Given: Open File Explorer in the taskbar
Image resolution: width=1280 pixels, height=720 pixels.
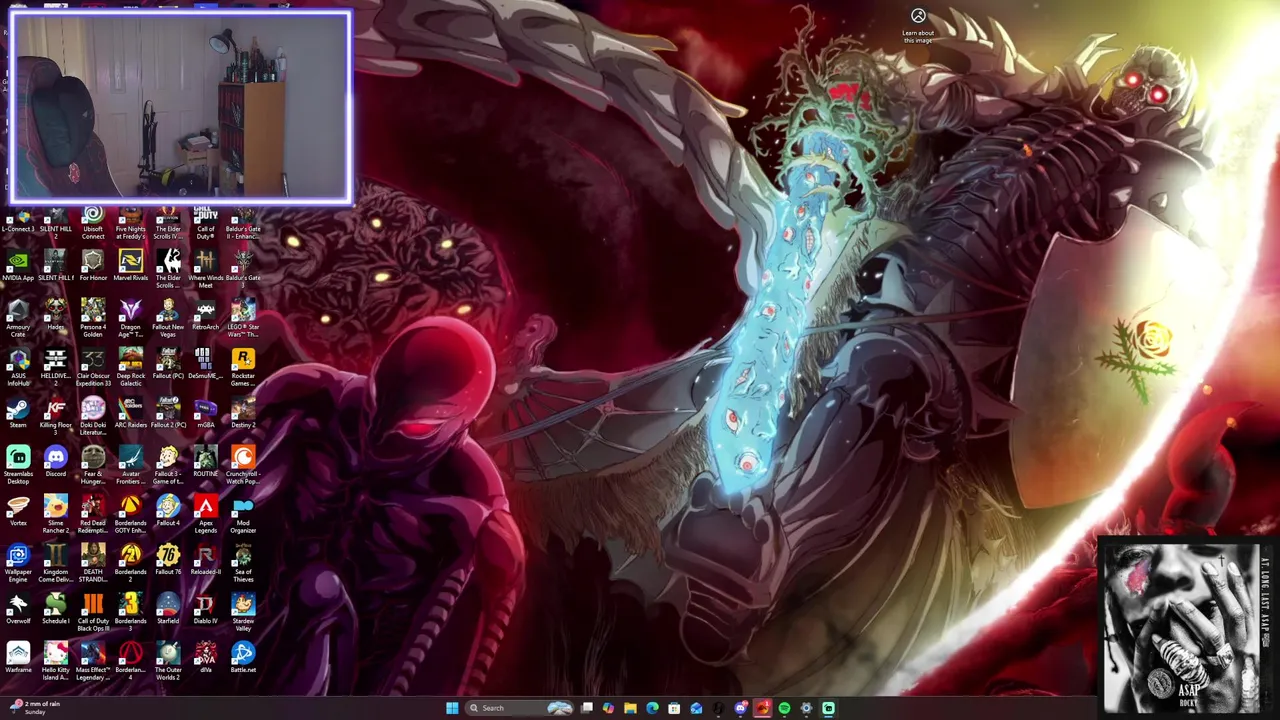Looking at the screenshot, I should [x=630, y=708].
